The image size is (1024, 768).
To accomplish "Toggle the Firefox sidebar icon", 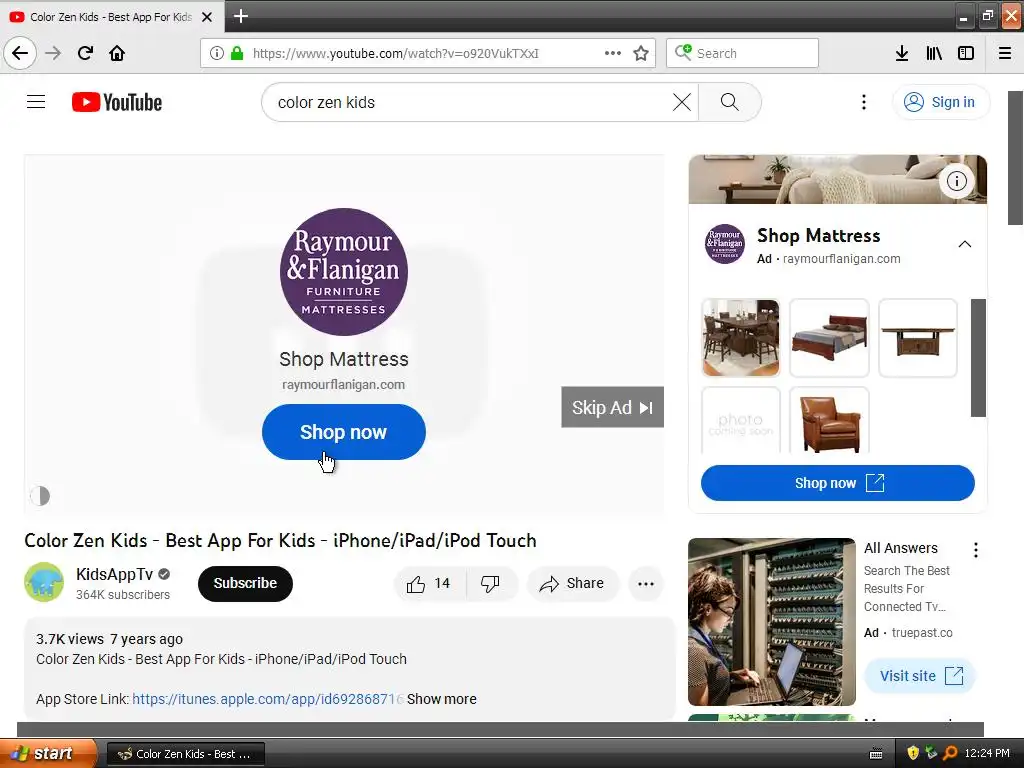I will [x=966, y=53].
